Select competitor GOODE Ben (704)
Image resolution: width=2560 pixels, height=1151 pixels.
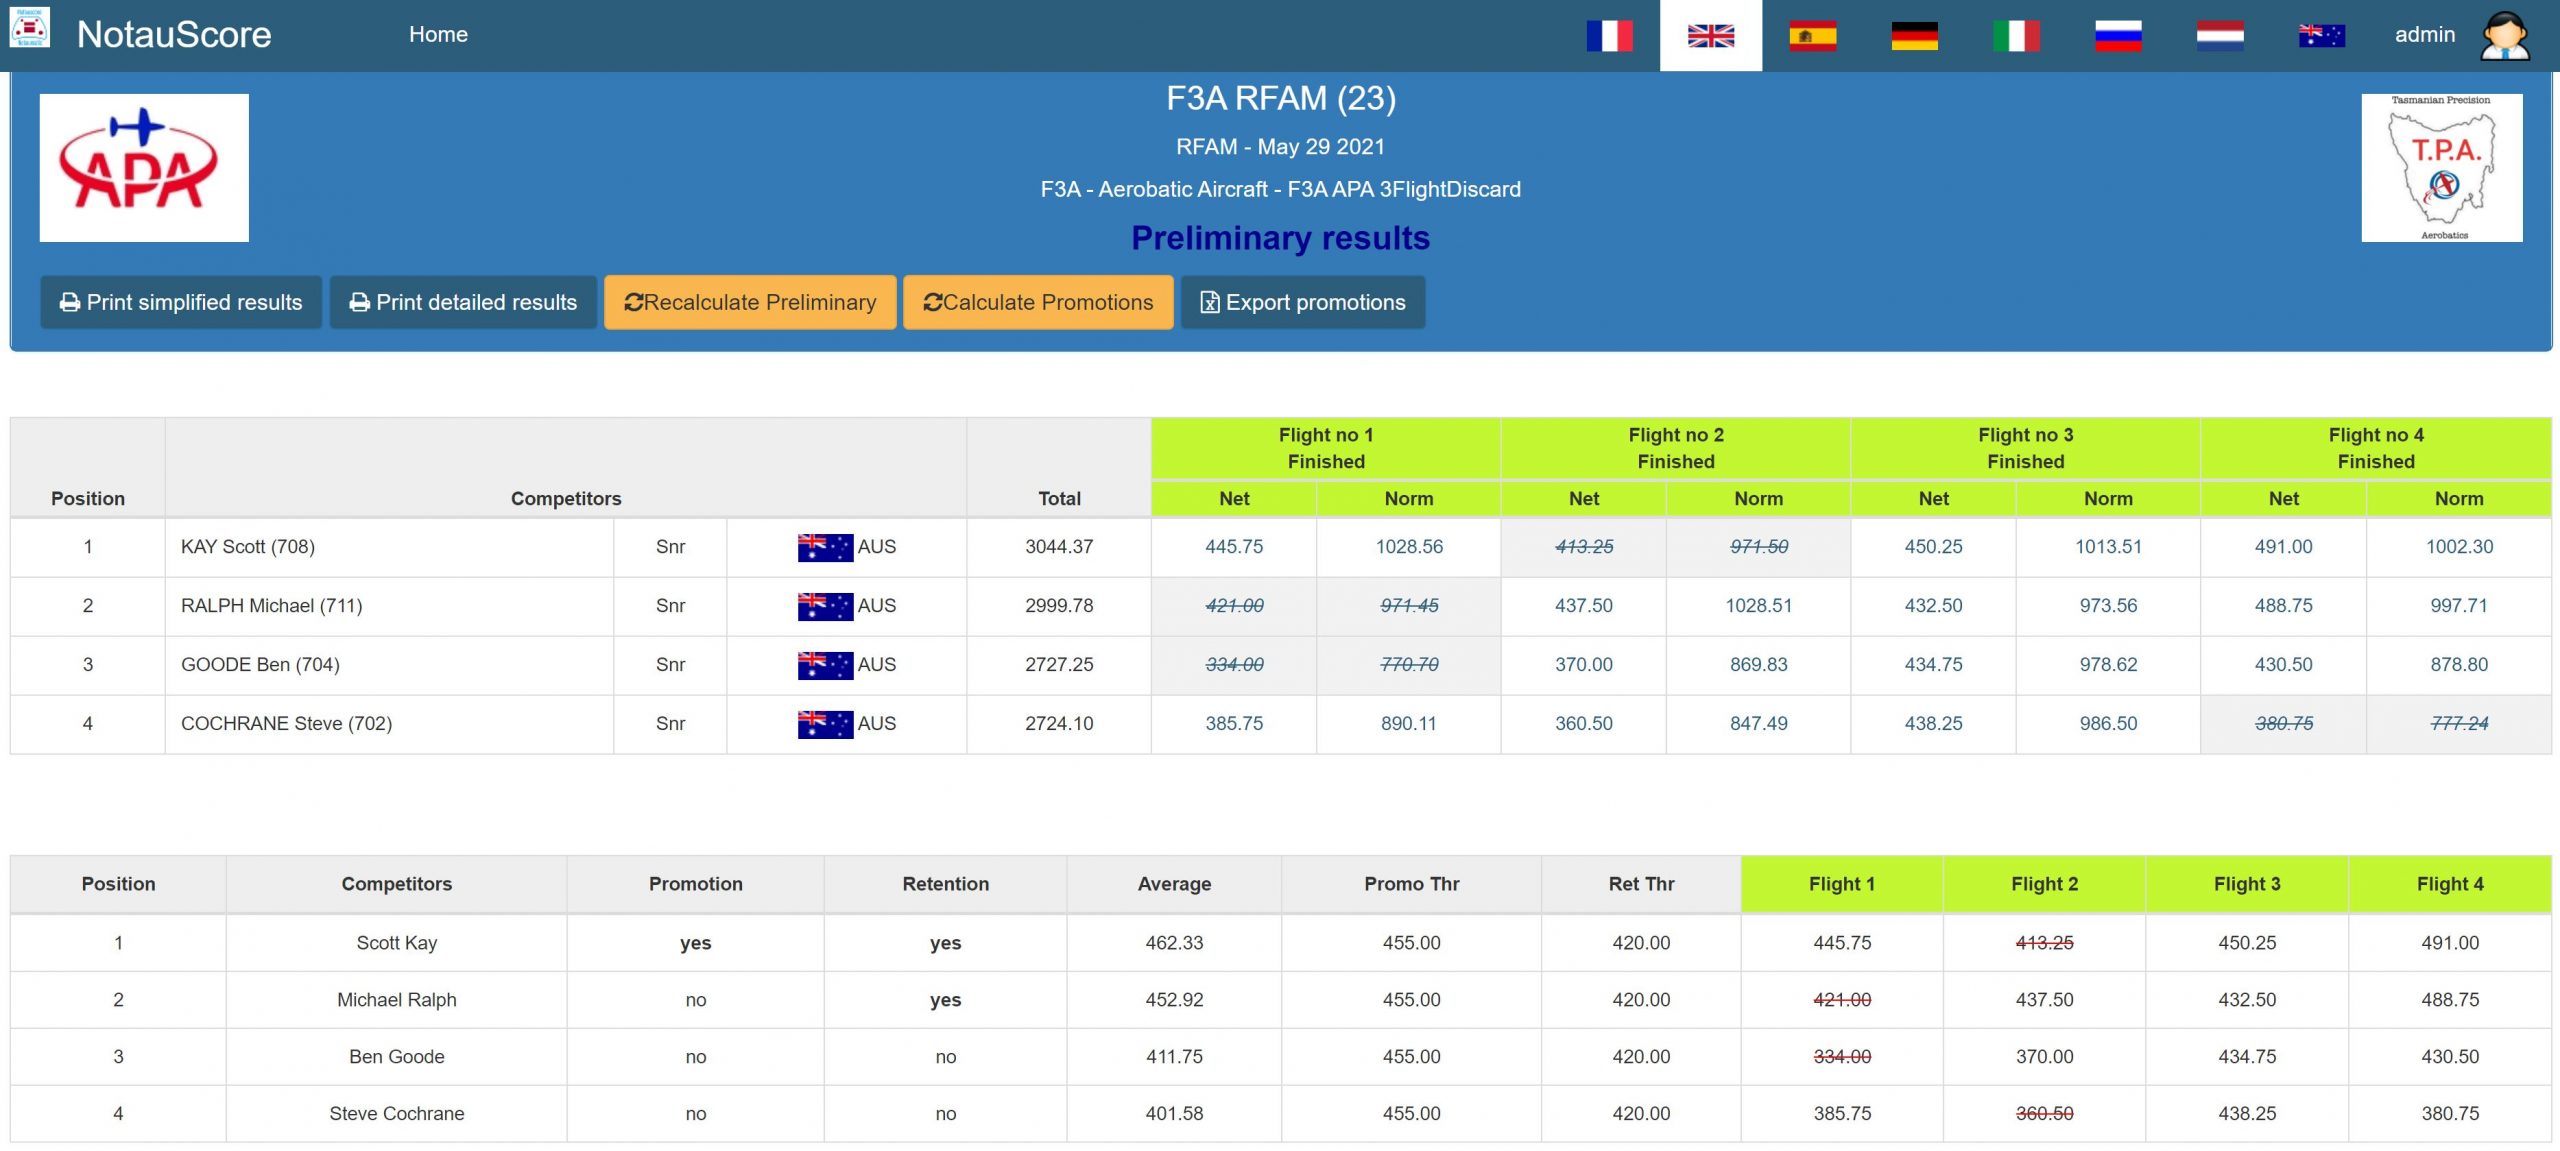(260, 665)
